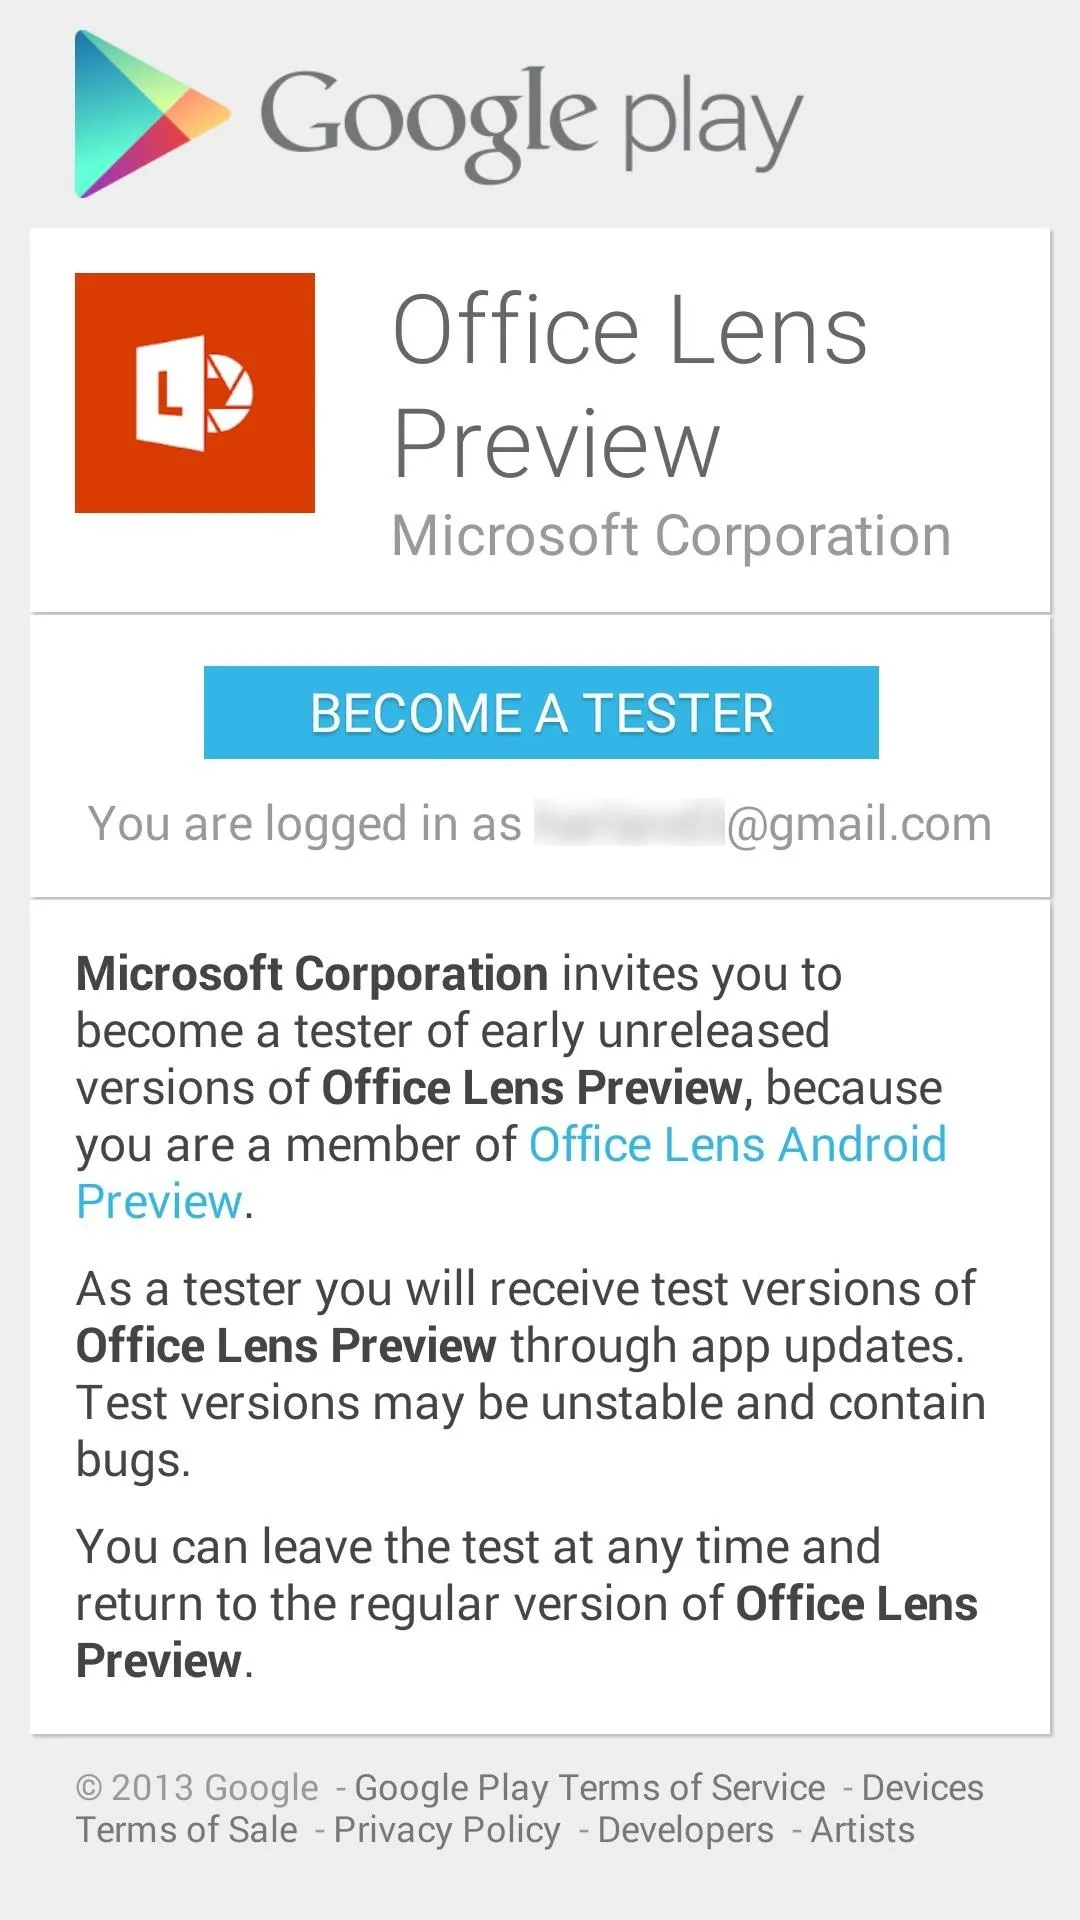This screenshot has height=1920, width=1080.
Task: Tap the orange Office Lens app icon
Action: click(x=195, y=393)
